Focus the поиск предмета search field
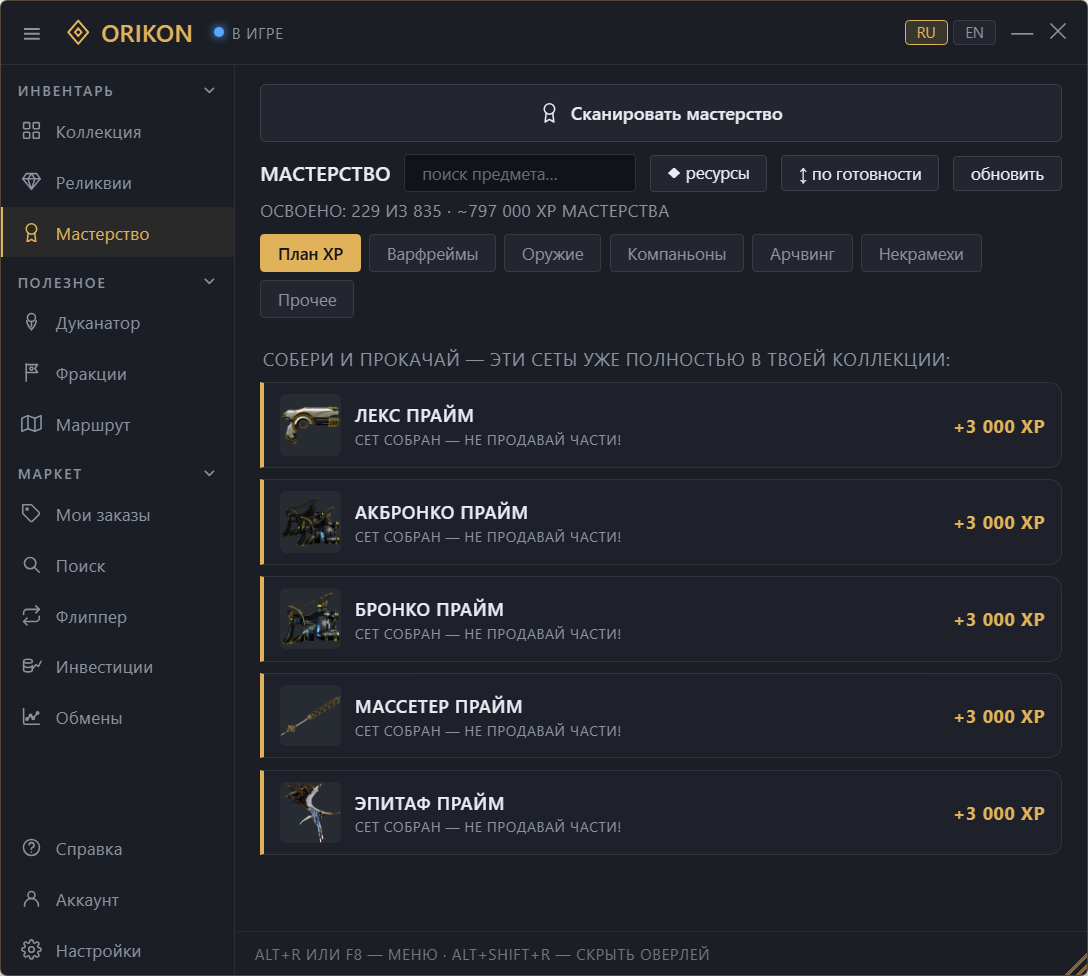 (520, 173)
